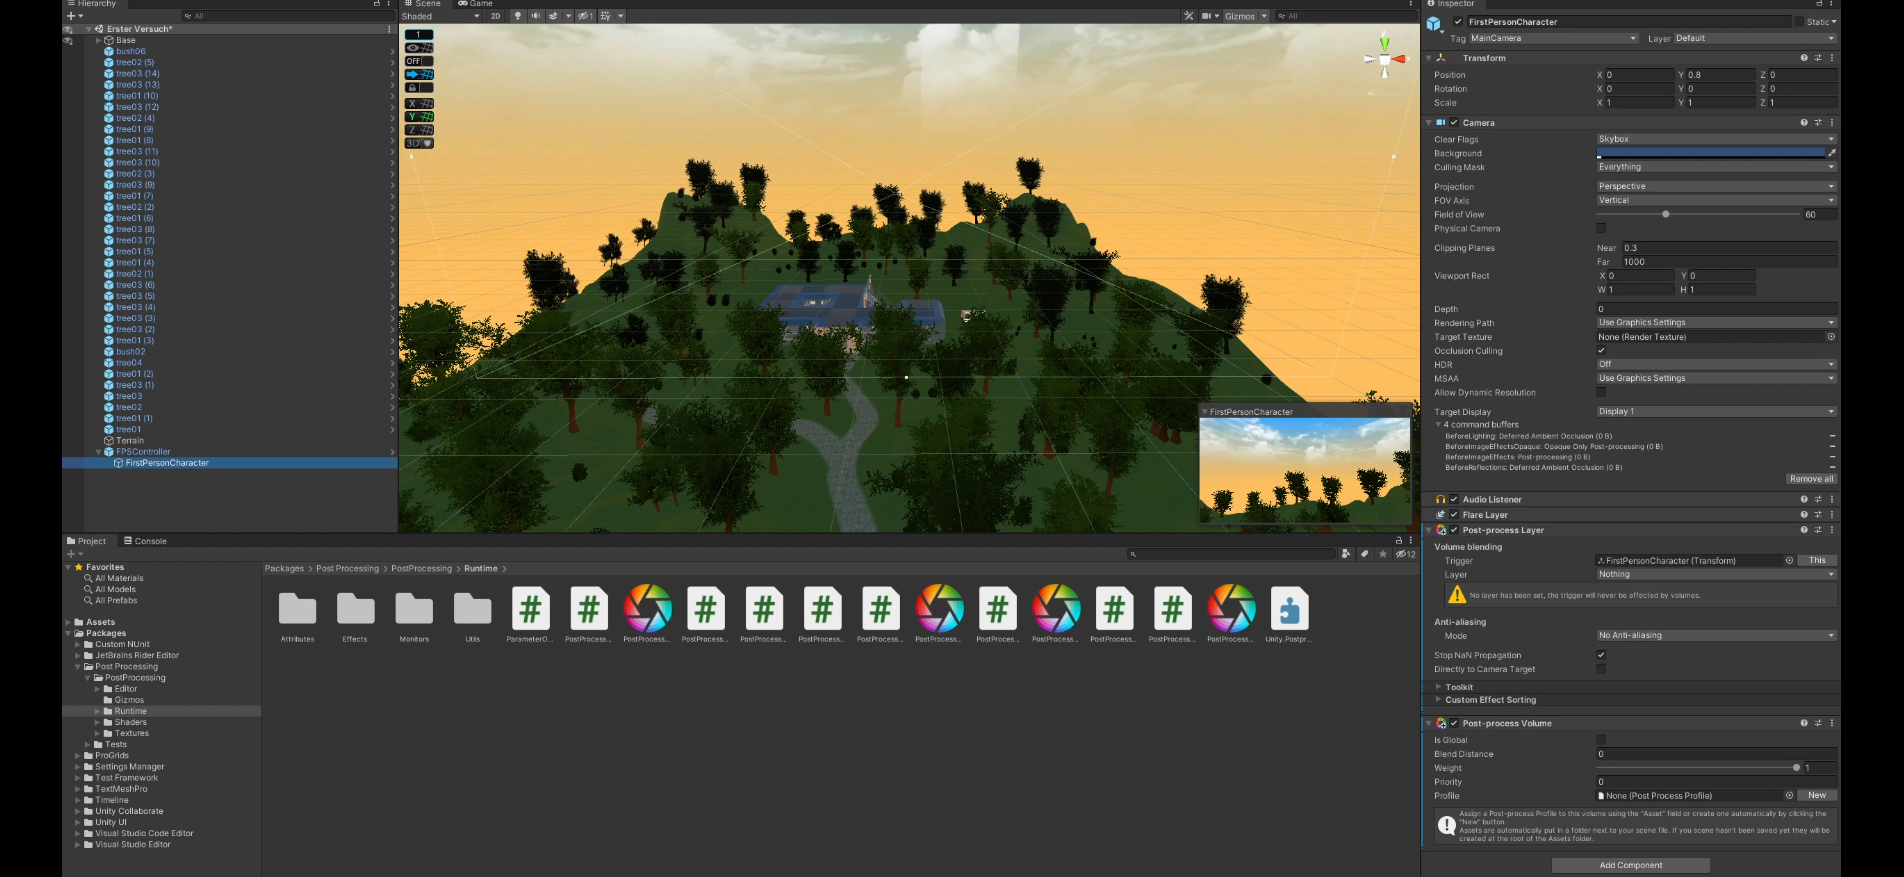Switch to the Game tab
1904x877 pixels.
pyautogui.click(x=476, y=4)
